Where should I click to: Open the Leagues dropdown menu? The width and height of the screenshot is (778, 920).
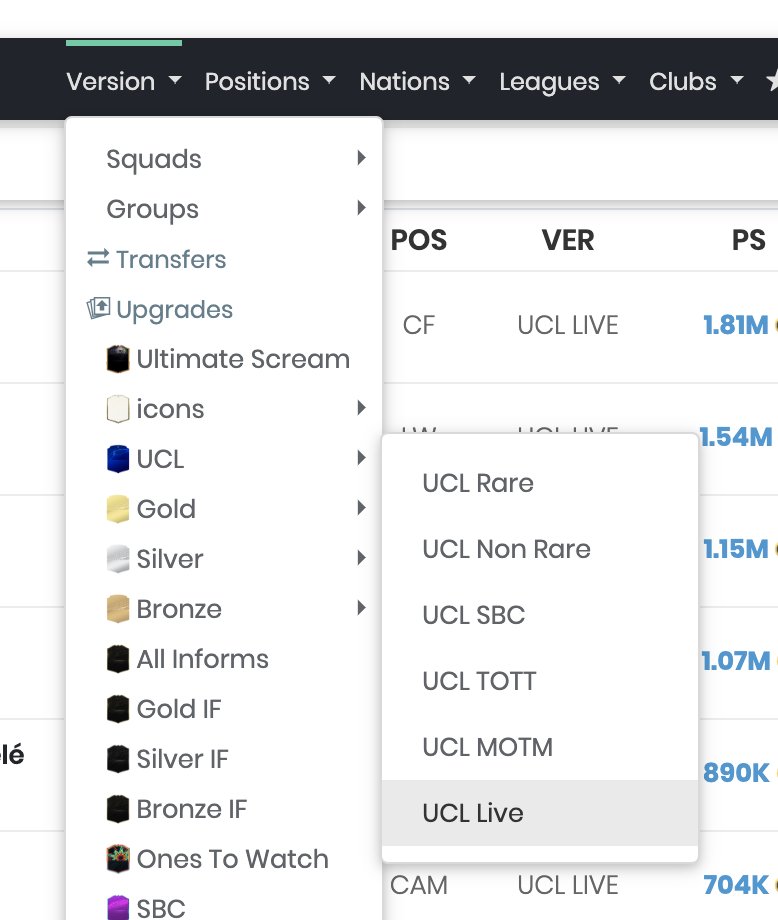point(562,82)
